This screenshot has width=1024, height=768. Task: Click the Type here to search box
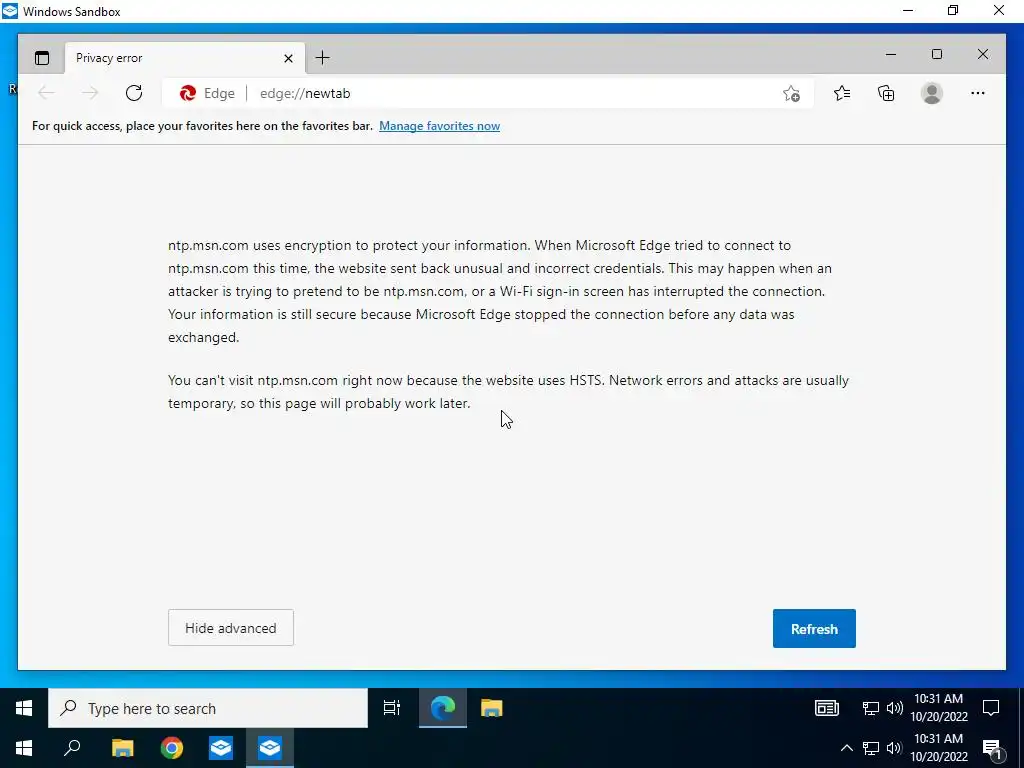tap(208, 709)
